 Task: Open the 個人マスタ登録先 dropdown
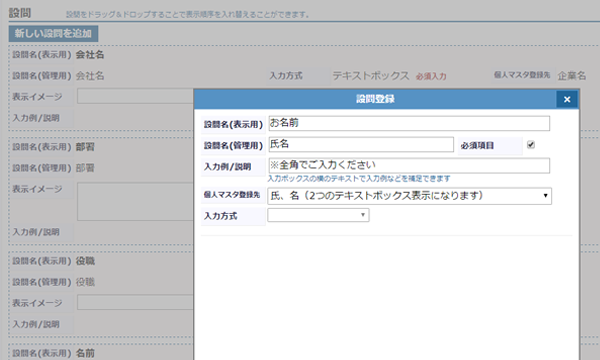tap(409, 196)
